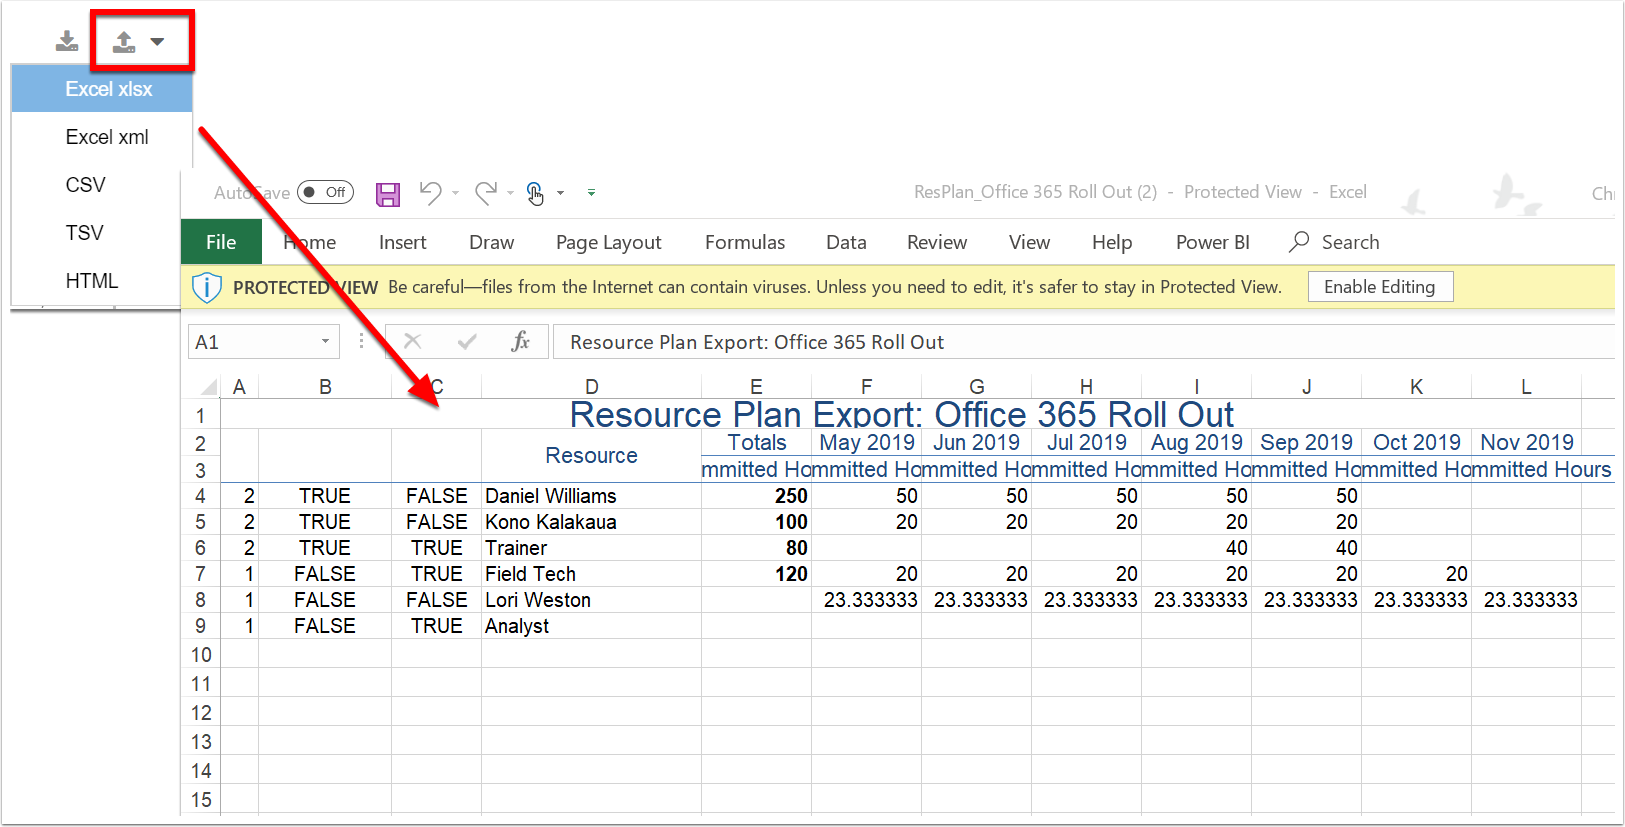Open the View ribbon tab

[x=1029, y=242]
